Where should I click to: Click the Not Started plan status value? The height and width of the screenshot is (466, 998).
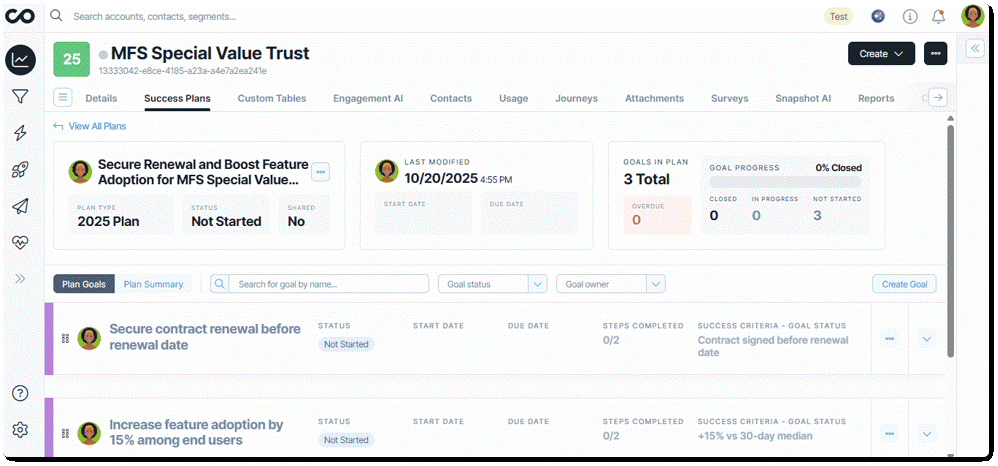(x=226, y=222)
